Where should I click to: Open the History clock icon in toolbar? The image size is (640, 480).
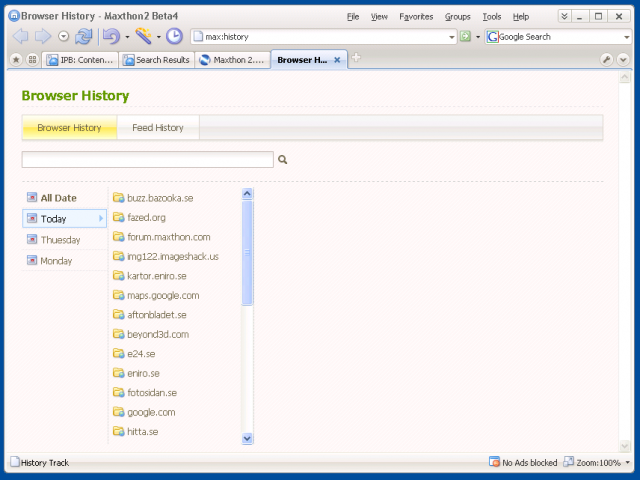point(174,37)
